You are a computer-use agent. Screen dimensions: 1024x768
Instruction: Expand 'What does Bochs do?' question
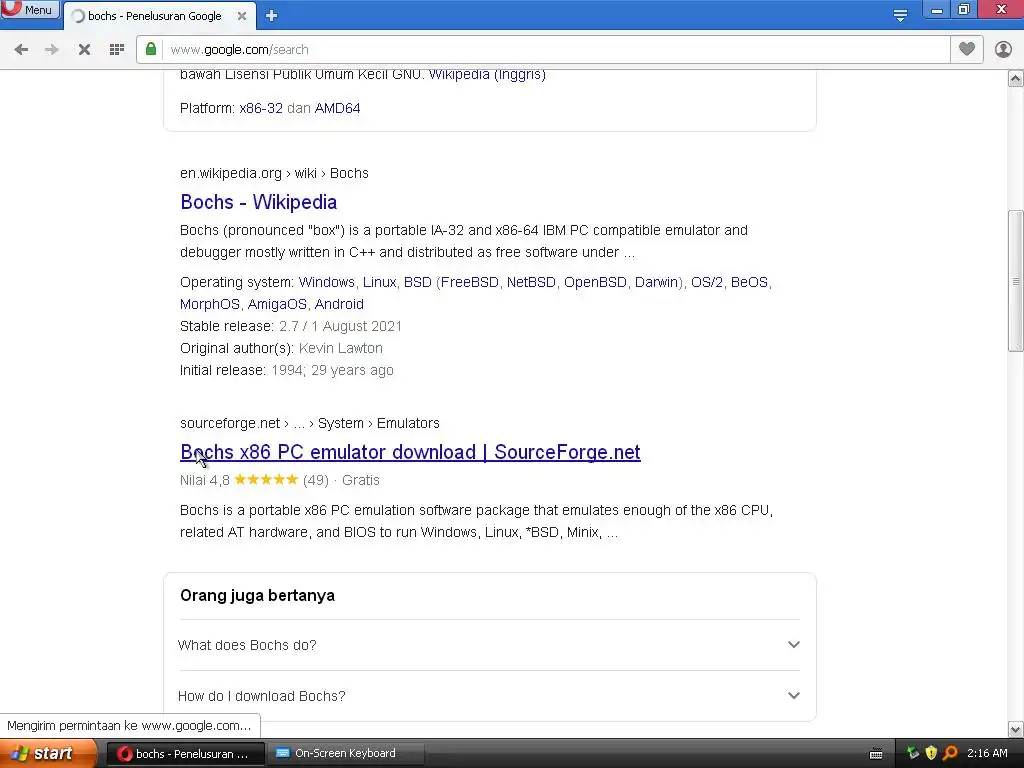(x=489, y=645)
